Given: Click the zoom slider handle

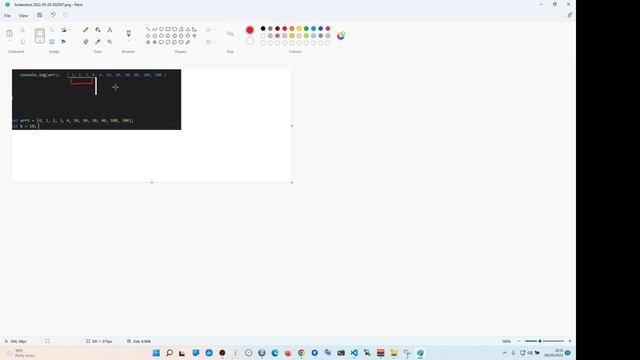Looking at the screenshot, I should [540, 341].
